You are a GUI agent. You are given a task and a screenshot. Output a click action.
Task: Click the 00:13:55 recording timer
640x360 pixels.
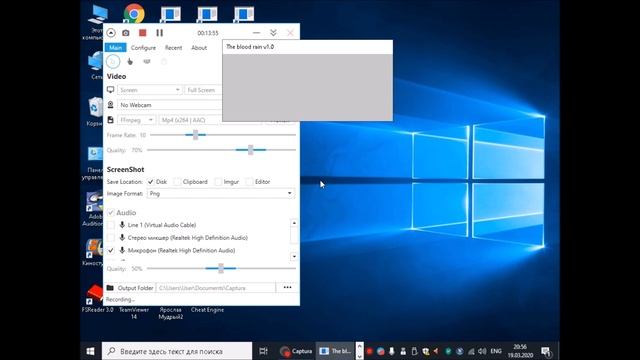point(208,33)
